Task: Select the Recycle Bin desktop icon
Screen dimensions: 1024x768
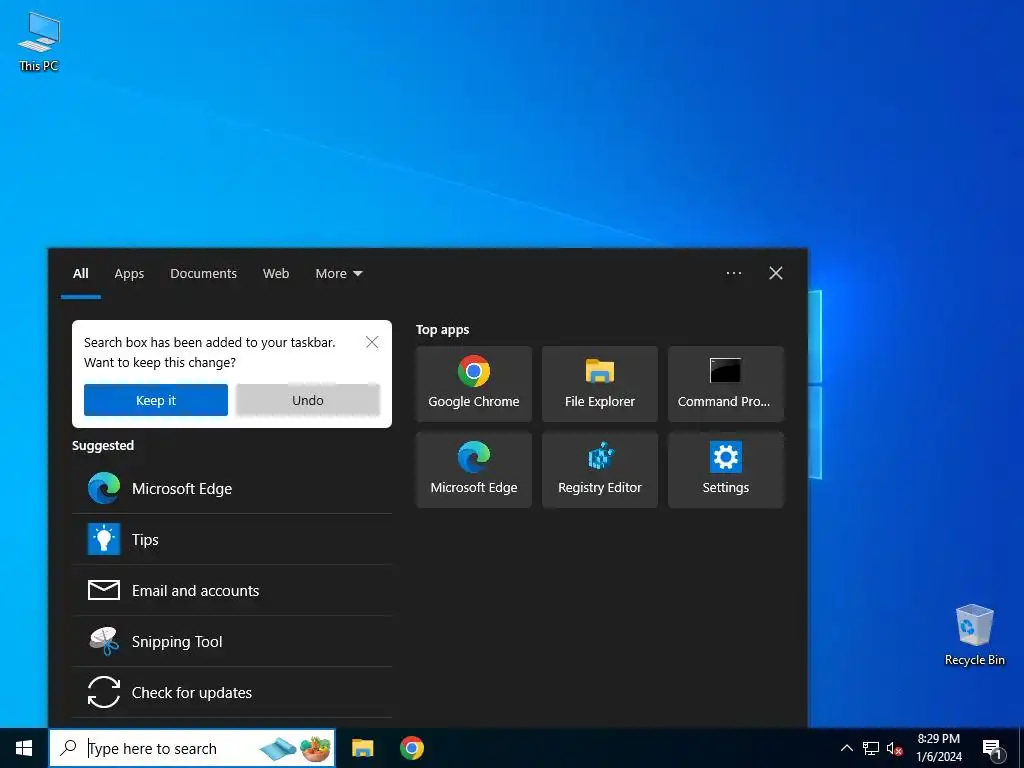Action: point(974,635)
